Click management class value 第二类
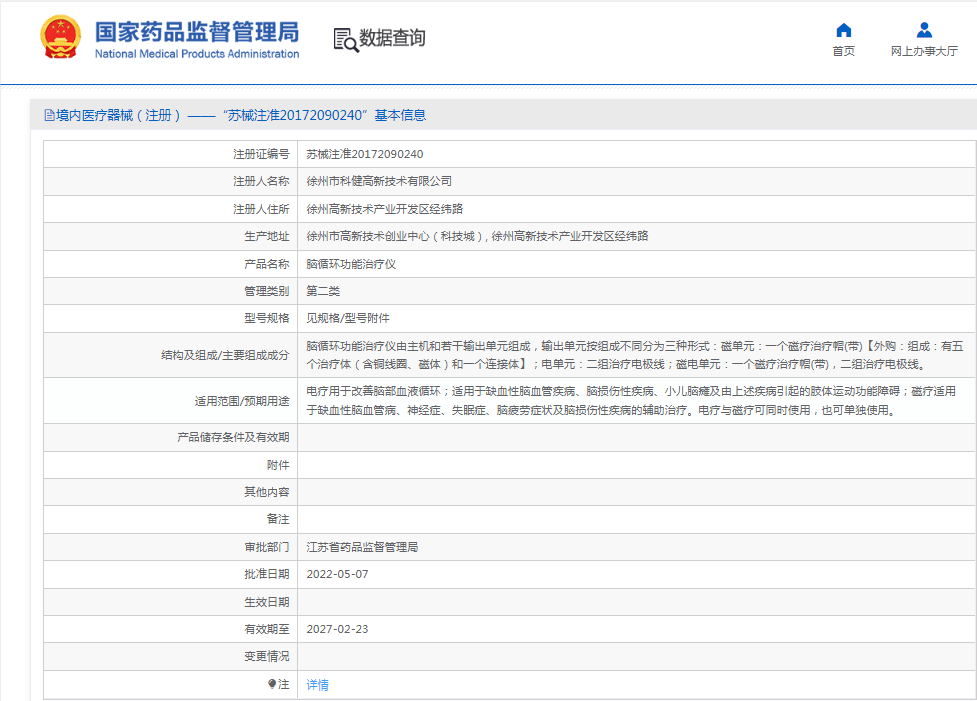The width and height of the screenshot is (977, 701). click(x=323, y=291)
